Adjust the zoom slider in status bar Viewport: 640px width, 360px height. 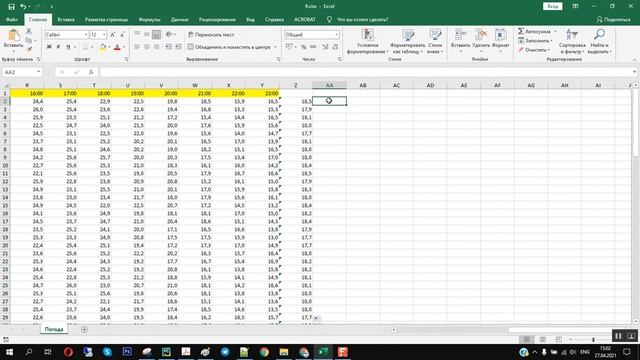(593, 340)
